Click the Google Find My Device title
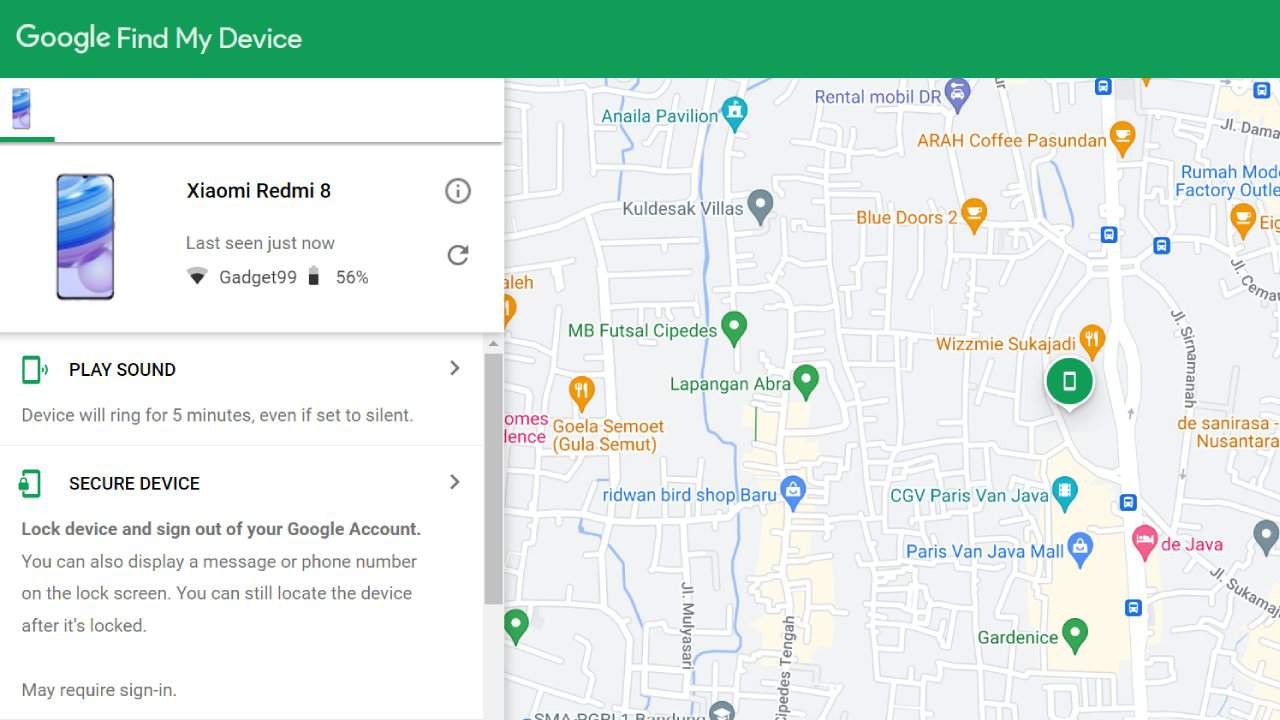Screen dimensions: 1280x720 click(x=159, y=38)
